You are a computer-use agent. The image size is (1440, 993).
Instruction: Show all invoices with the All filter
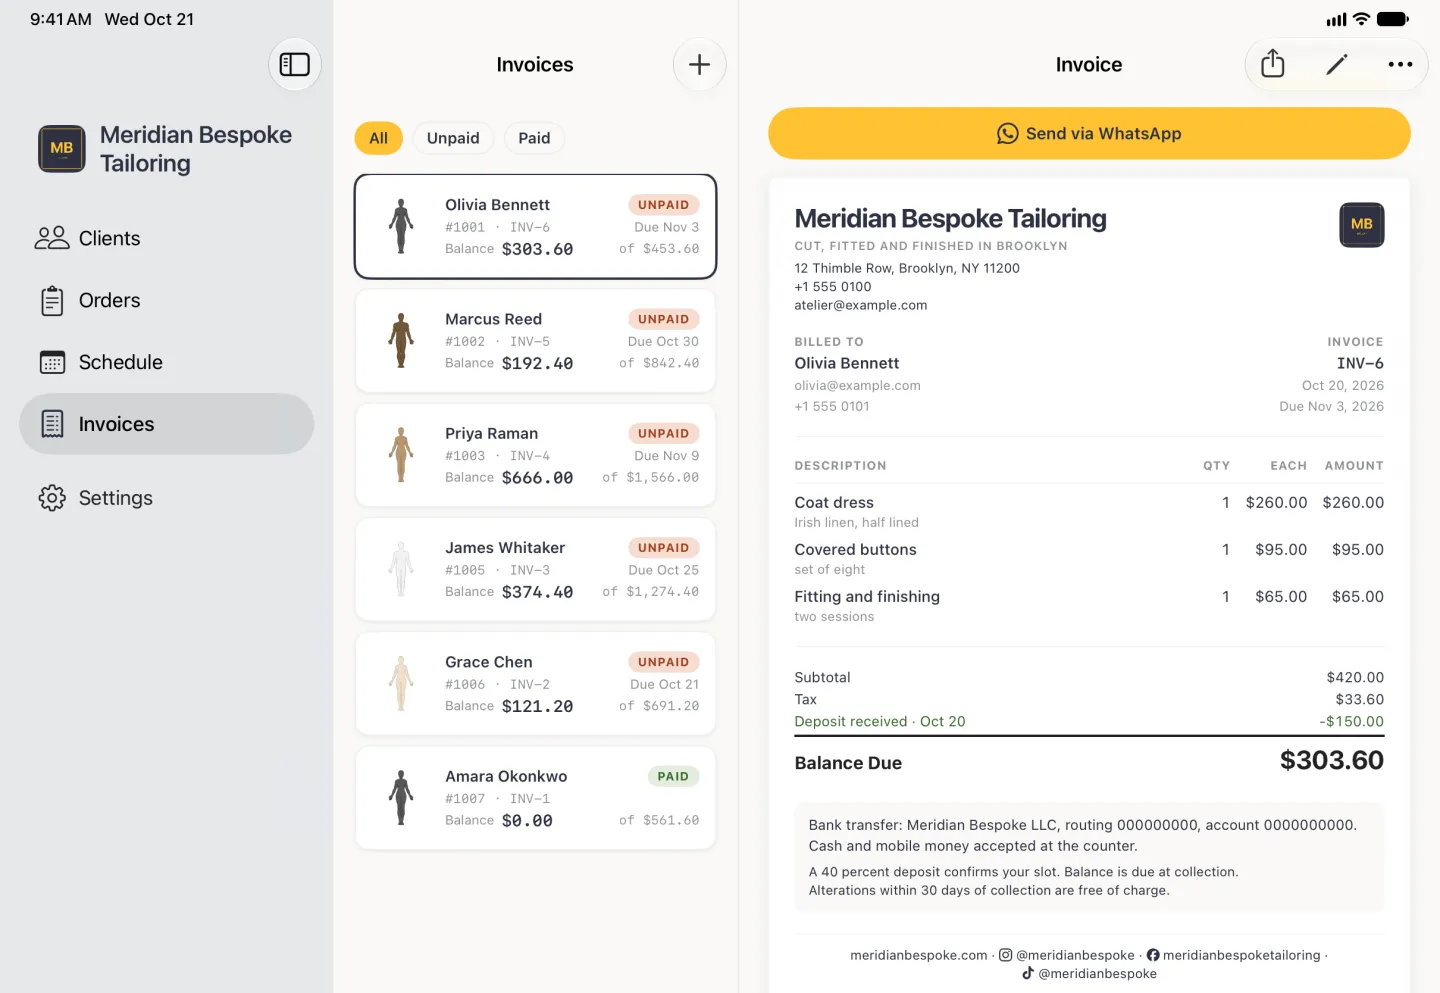coord(379,138)
